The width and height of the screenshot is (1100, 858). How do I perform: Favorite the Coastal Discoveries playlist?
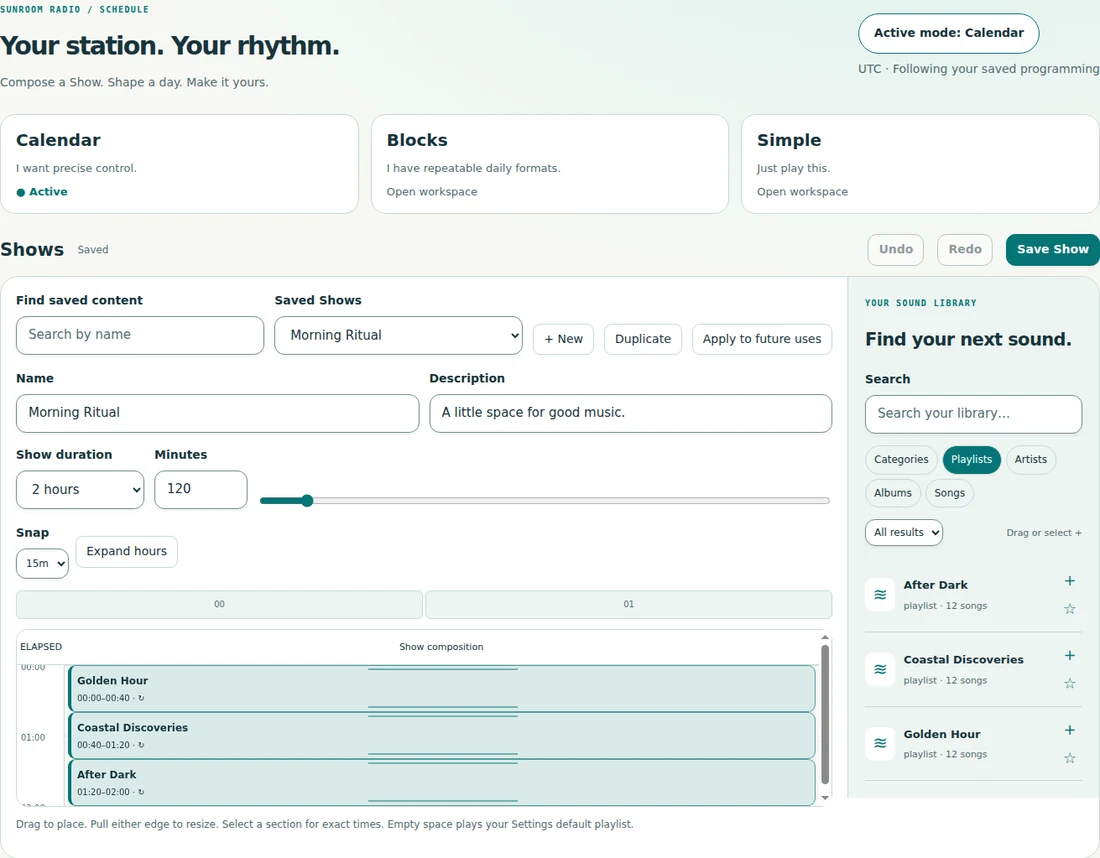coord(1069,683)
